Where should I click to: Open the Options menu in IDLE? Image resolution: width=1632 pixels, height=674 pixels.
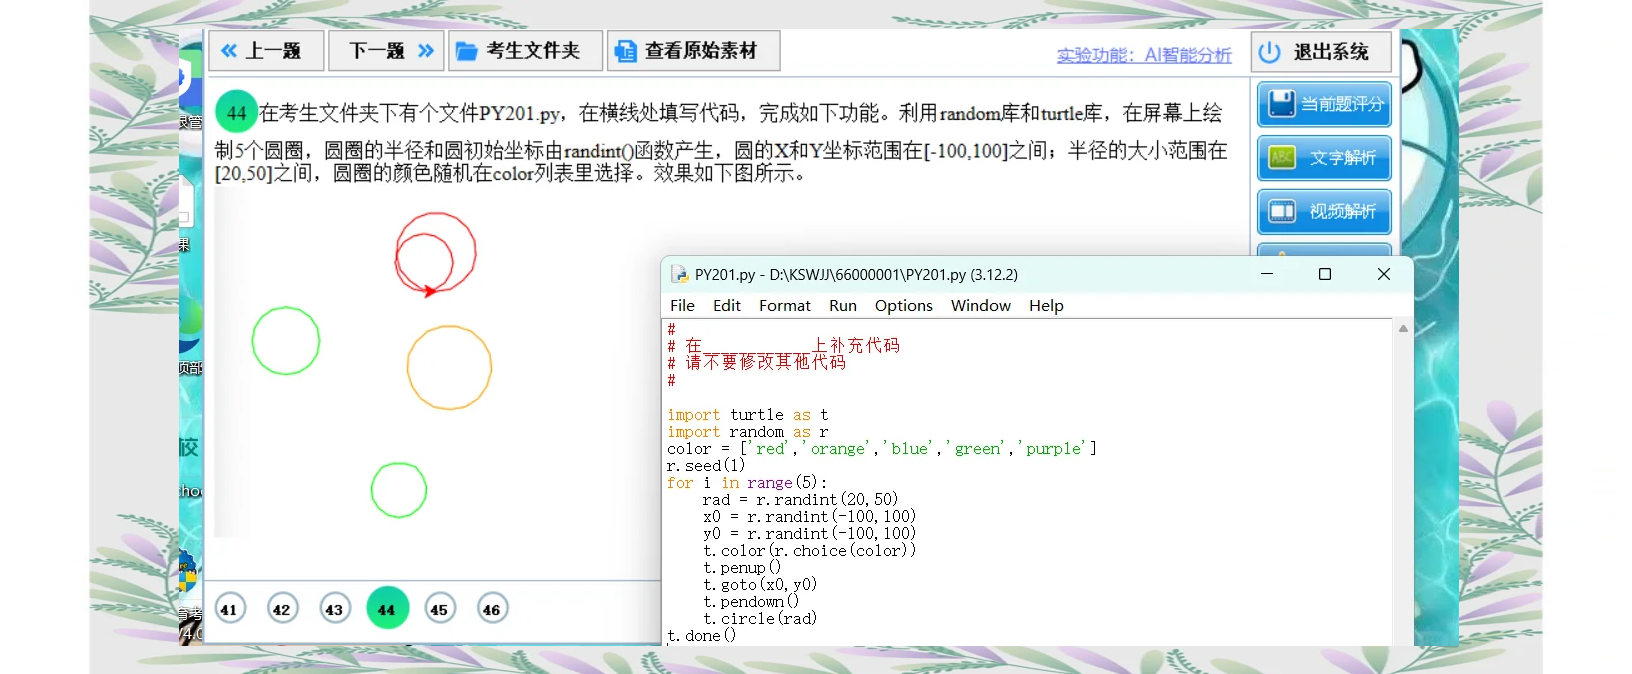tap(904, 306)
